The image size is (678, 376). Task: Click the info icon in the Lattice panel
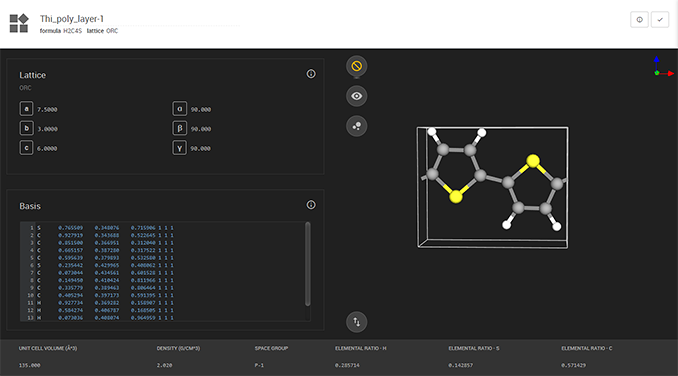[311, 74]
